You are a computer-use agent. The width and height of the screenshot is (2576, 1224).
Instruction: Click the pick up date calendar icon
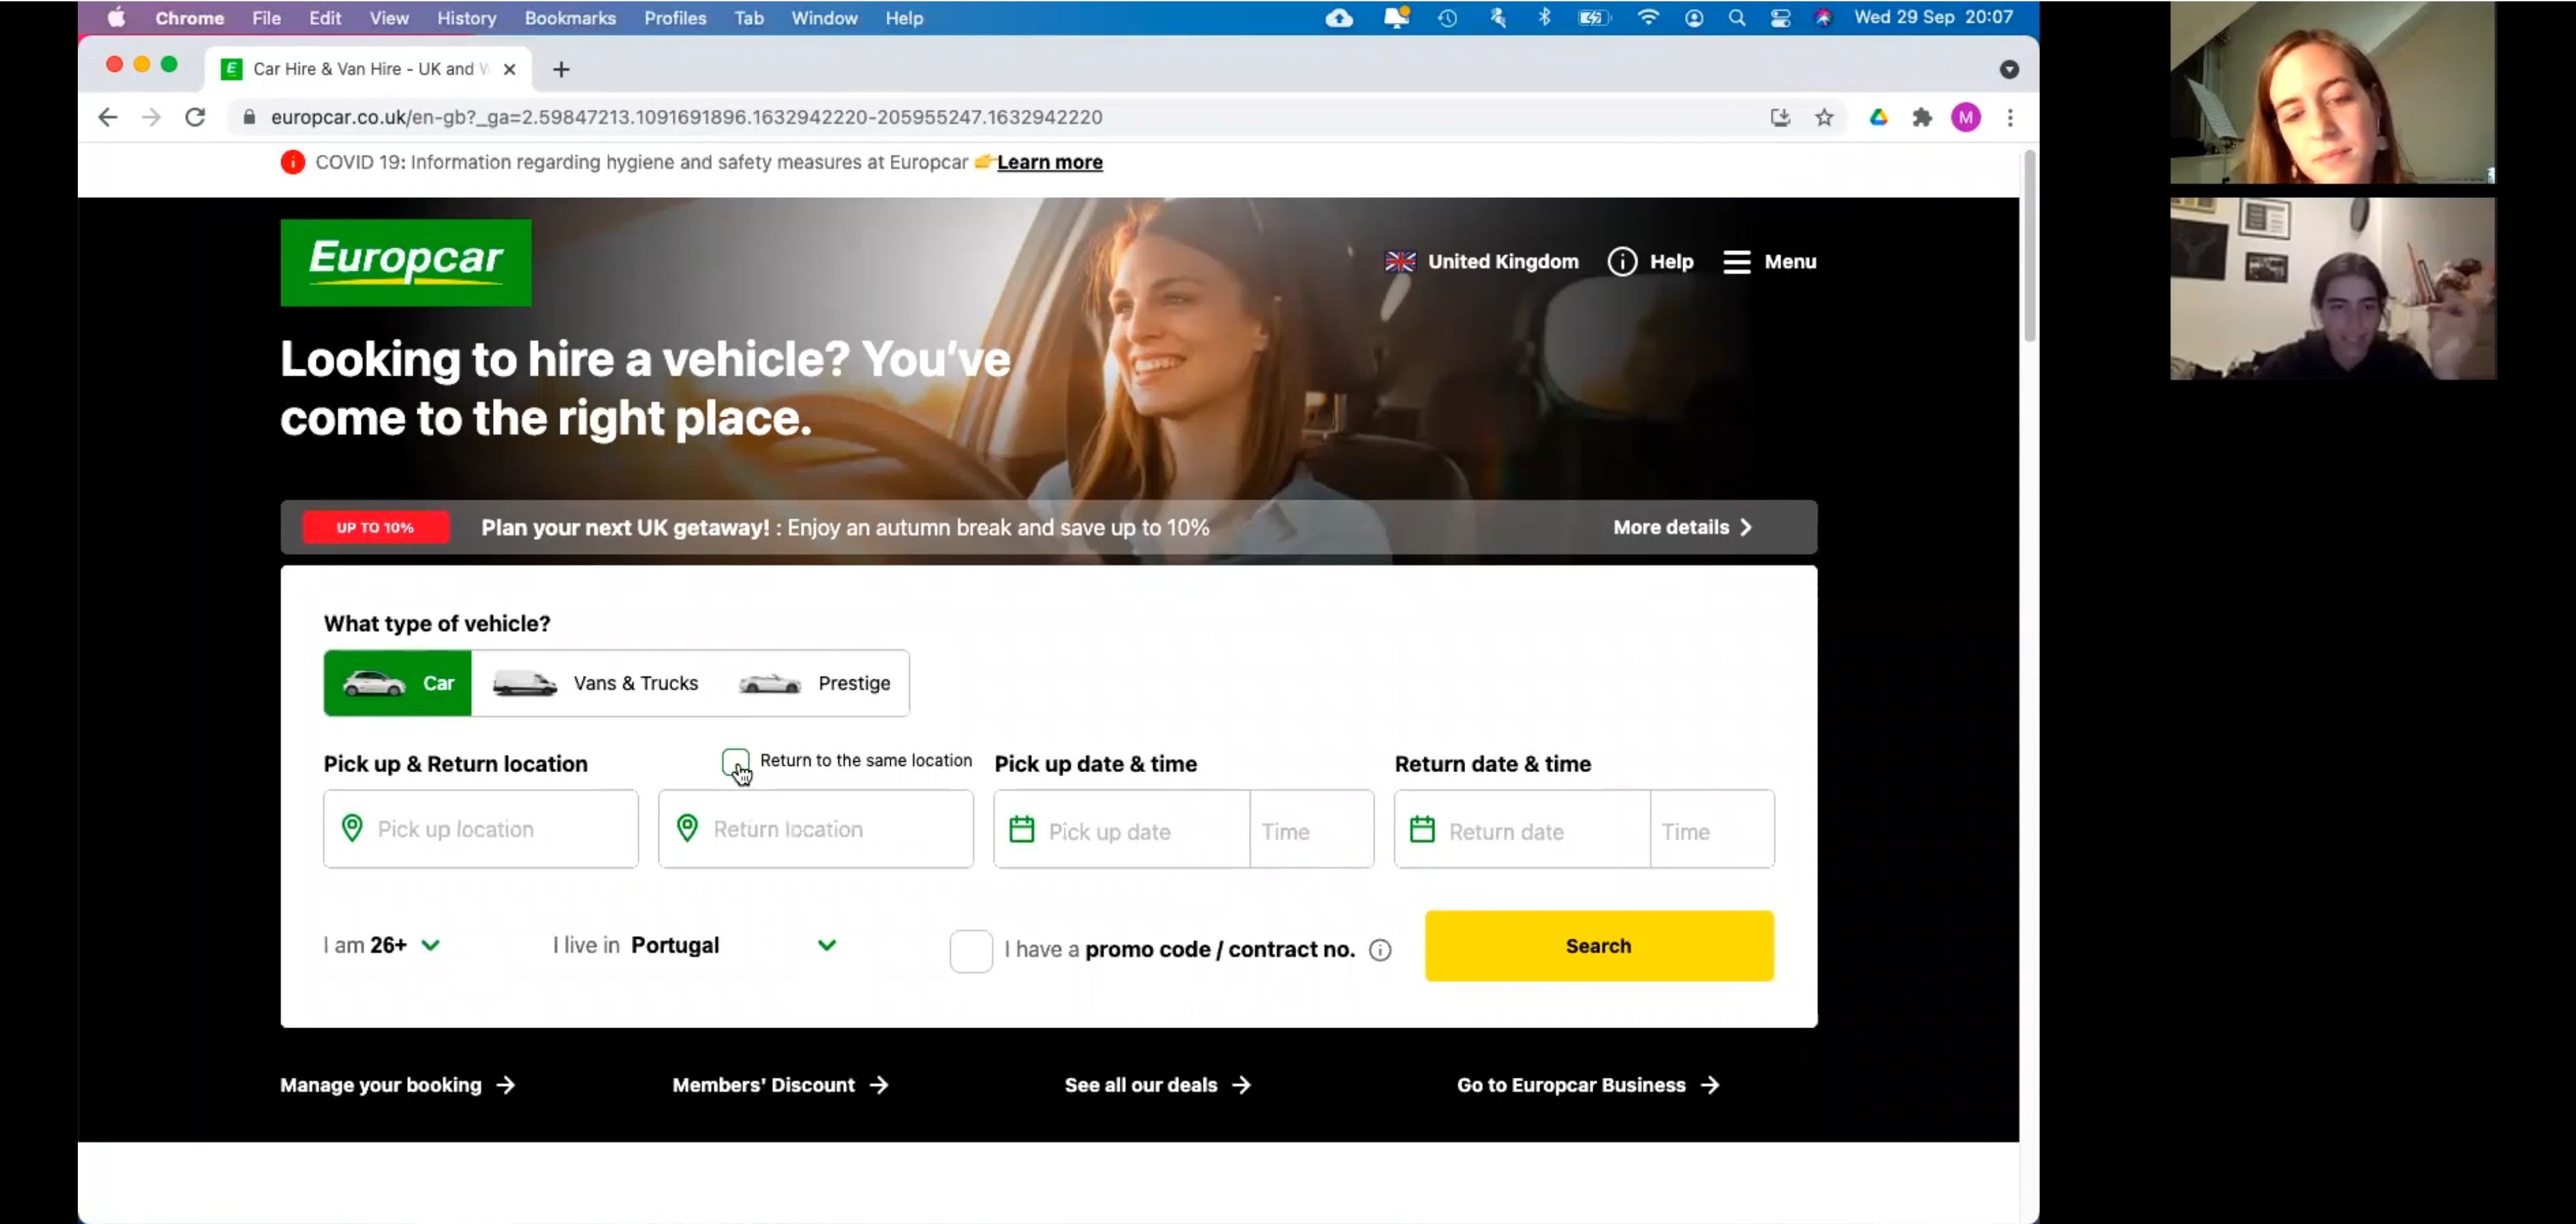tap(1021, 830)
